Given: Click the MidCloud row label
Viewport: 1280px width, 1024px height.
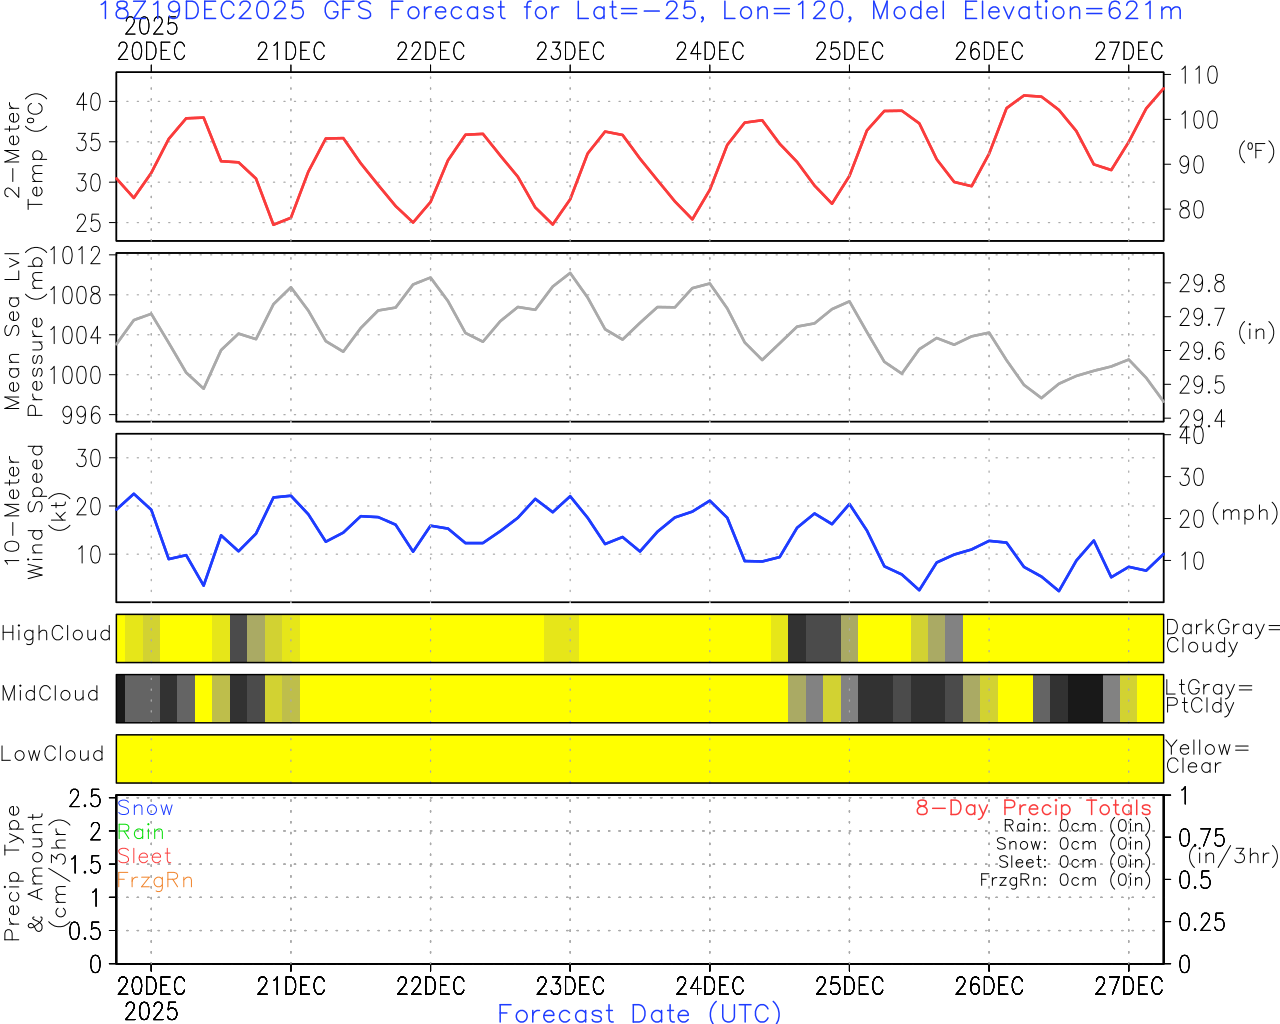Looking at the screenshot, I should point(50,694).
